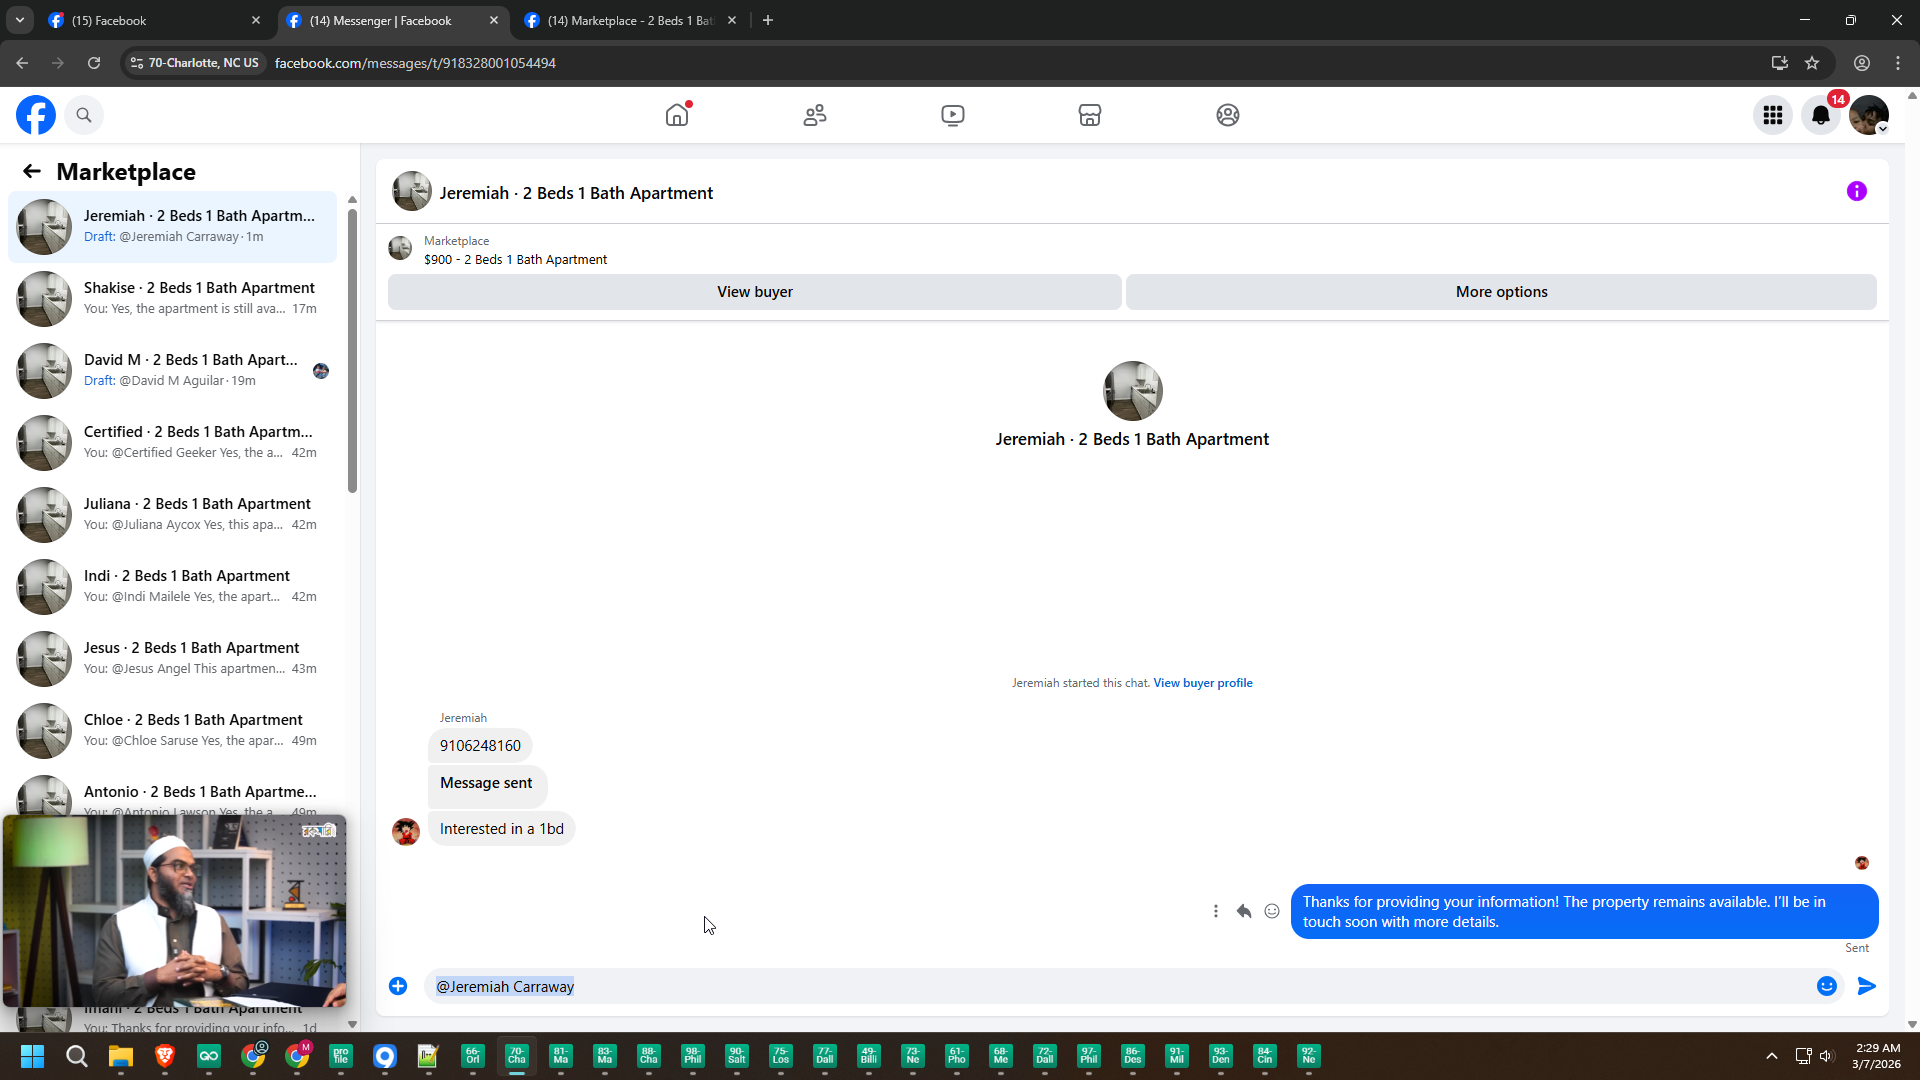The width and height of the screenshot is (1920, 1080).
Task: Switch to Marketplace 2 Beds browser tab
Action: pos(630,20)
